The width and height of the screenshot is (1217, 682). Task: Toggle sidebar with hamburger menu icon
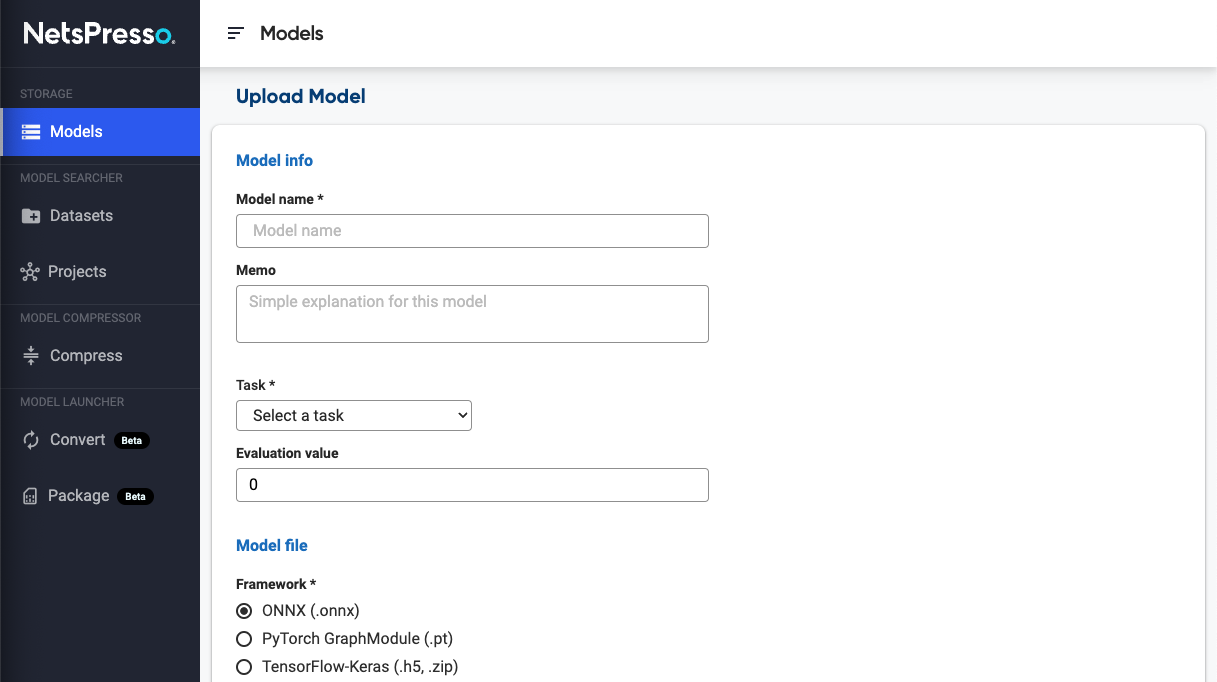(236, 33)
